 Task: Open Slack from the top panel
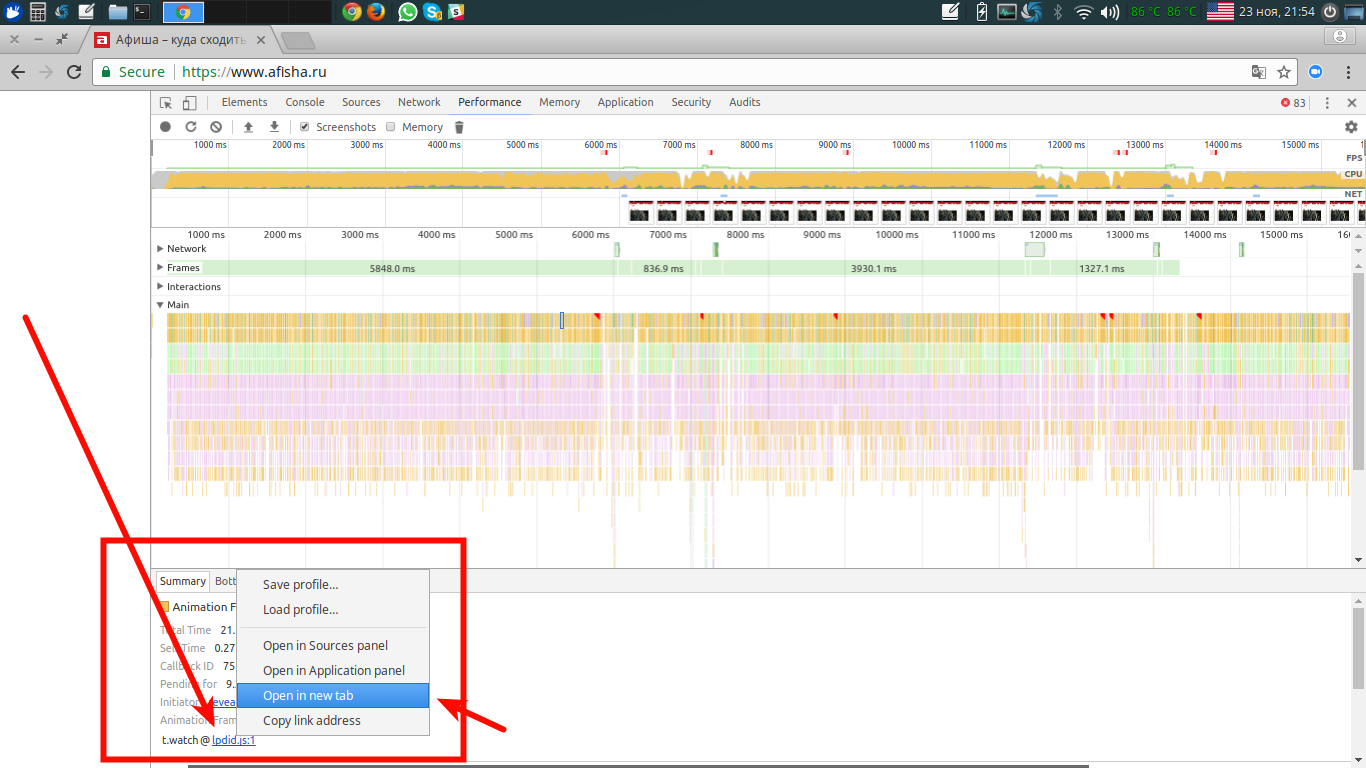click(x=457, y=12)
